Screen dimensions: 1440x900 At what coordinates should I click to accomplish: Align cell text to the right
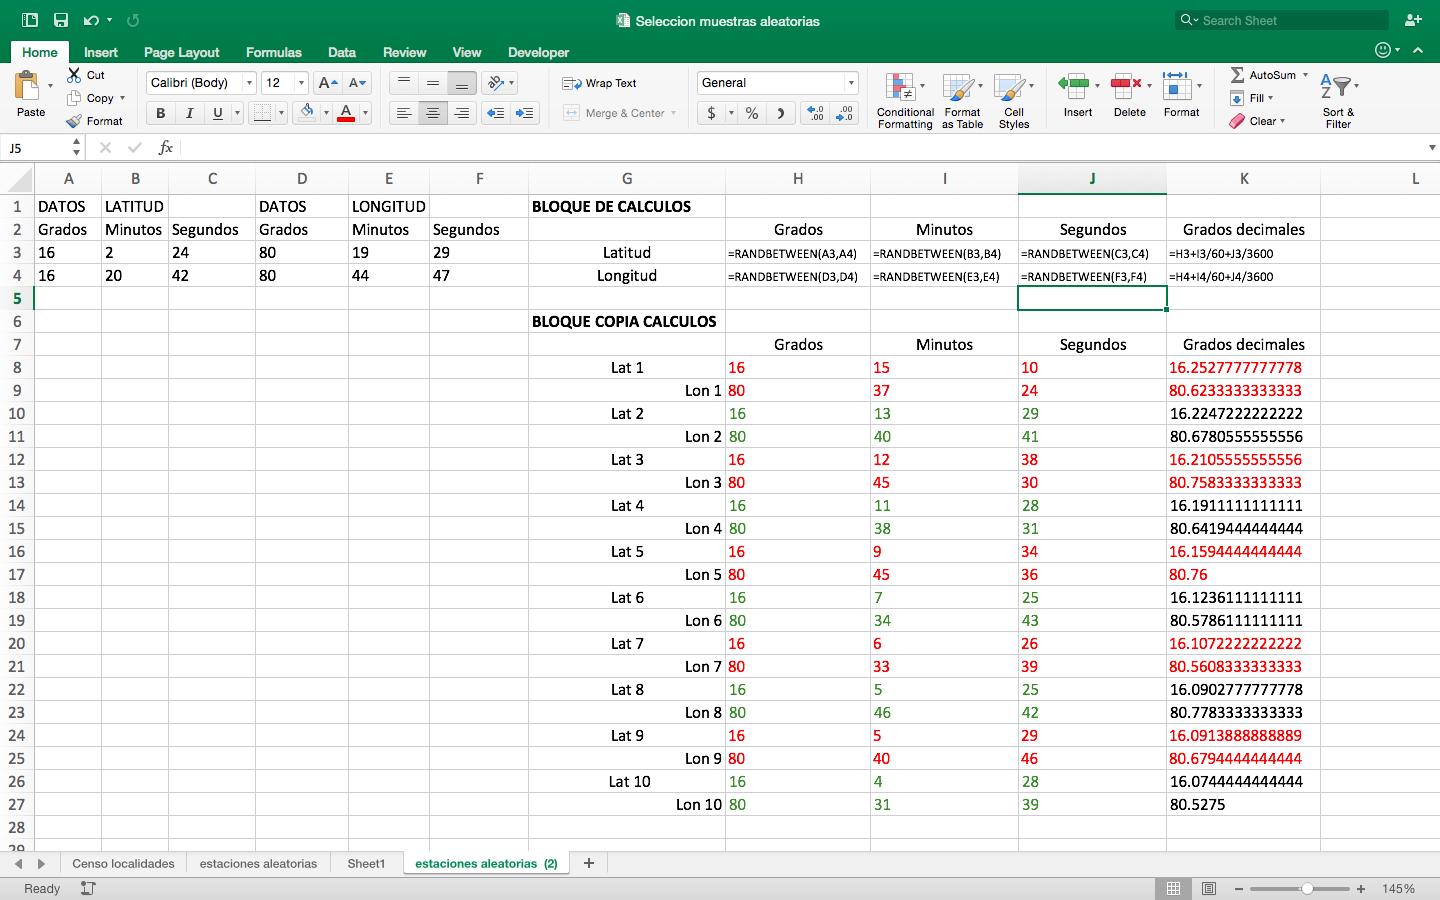point(462,113)
